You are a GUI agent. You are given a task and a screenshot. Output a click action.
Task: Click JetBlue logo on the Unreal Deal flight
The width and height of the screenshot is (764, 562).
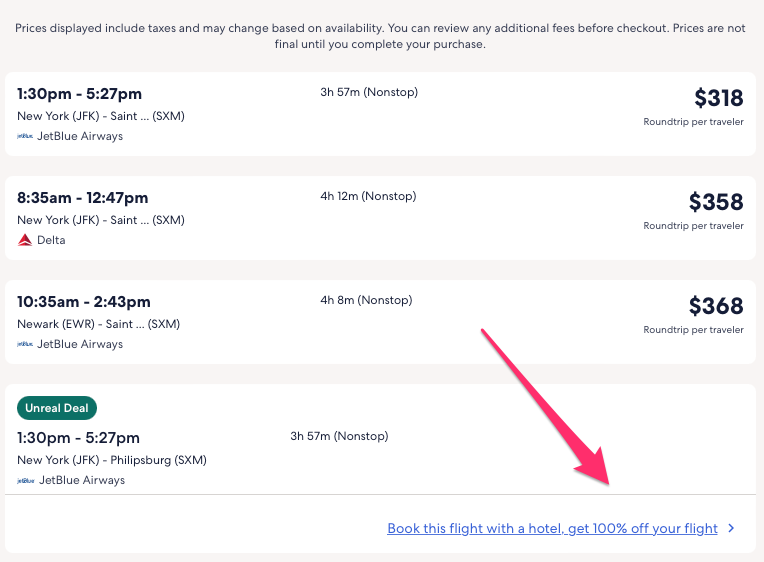click(25, 480)
